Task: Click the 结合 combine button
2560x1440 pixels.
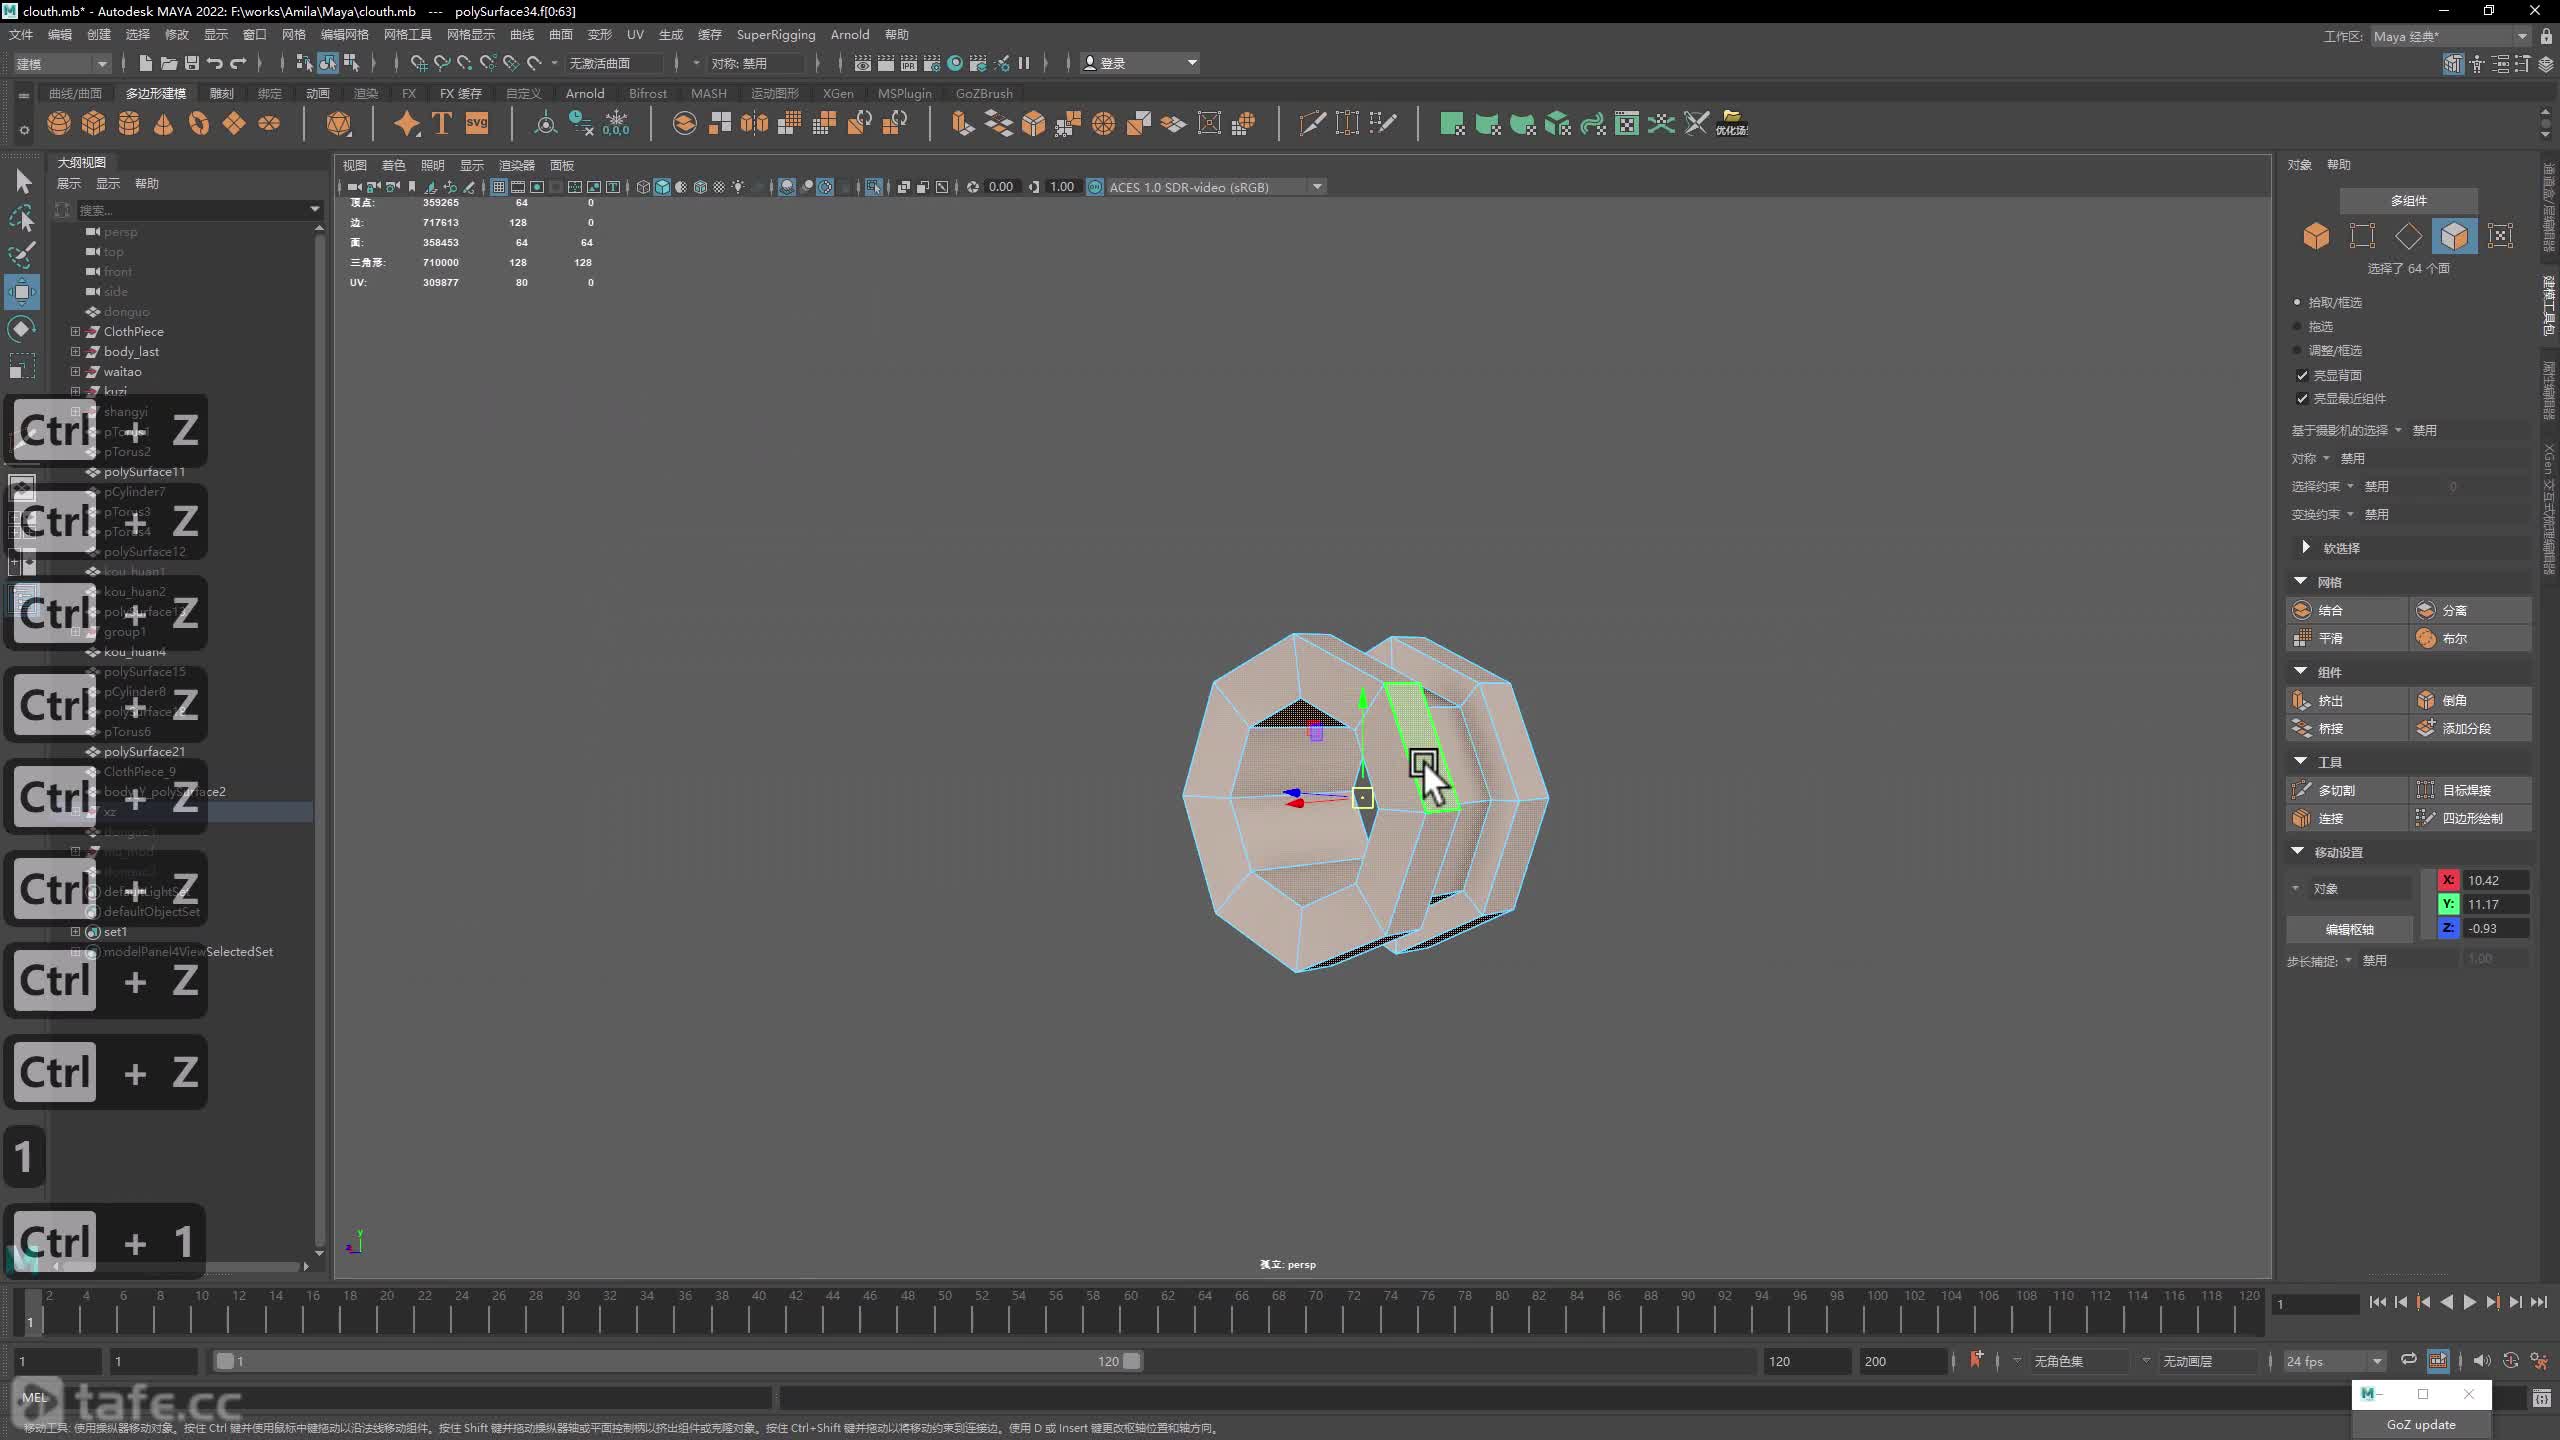Action: (2347, 610)
